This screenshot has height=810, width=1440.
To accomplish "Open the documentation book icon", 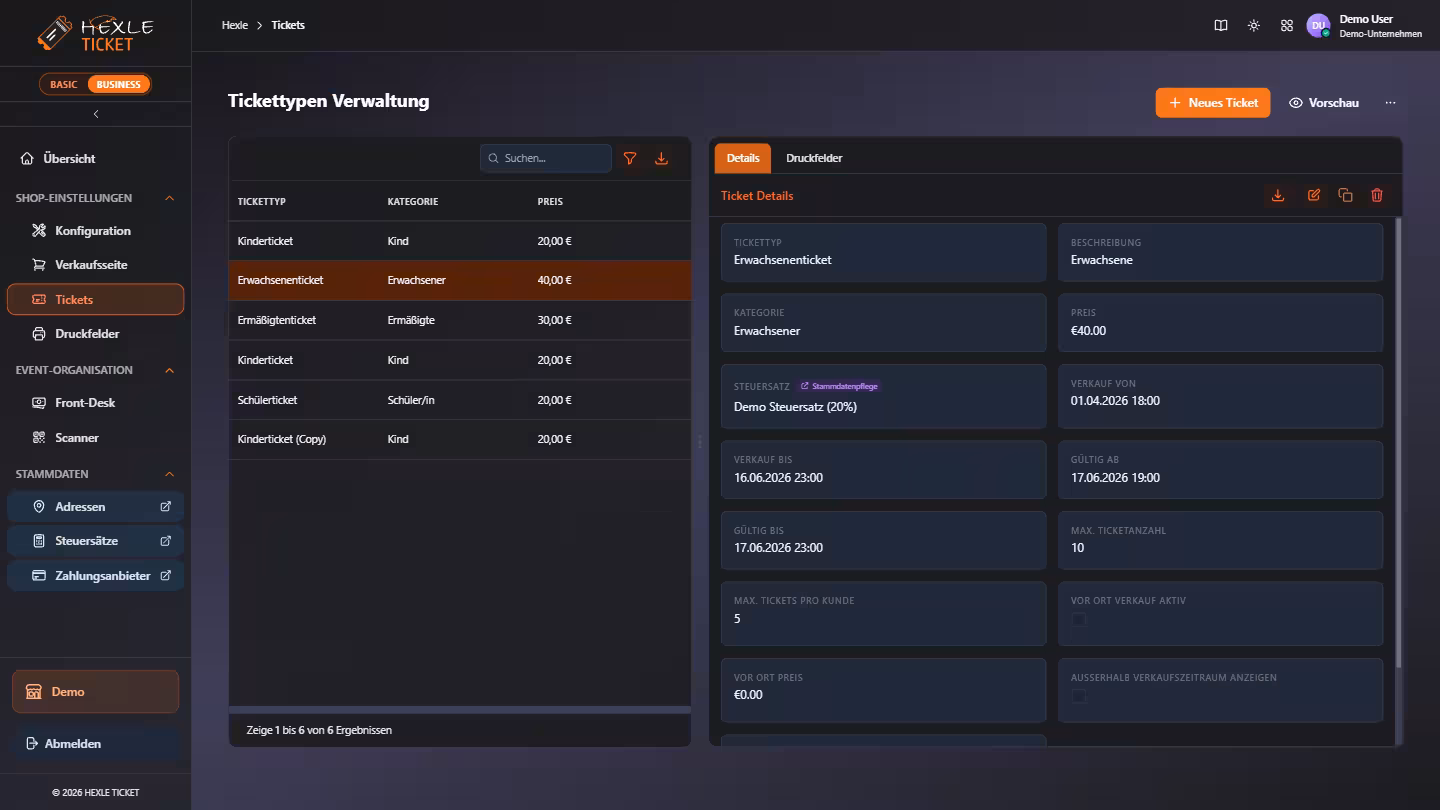I will tap(1221, 25).
